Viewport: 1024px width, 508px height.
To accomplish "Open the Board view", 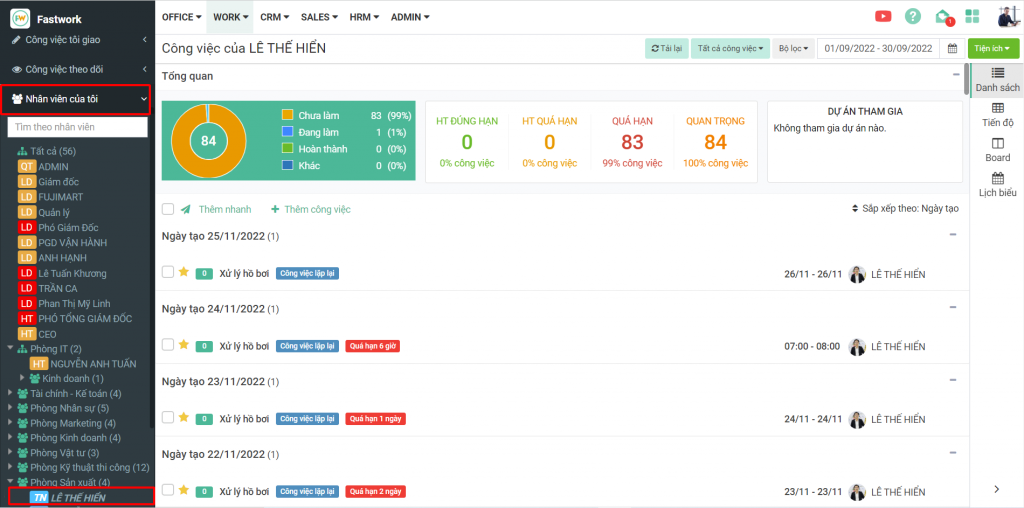I will coord(996,150).
